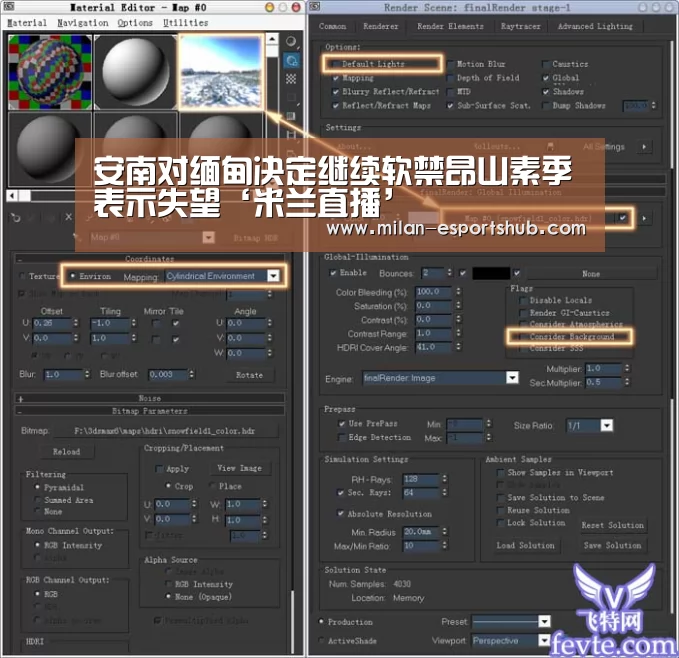Click the Reset Solution button
This screenshot has height=658, width=679.
pyautogui.click(x=612, y=525)
